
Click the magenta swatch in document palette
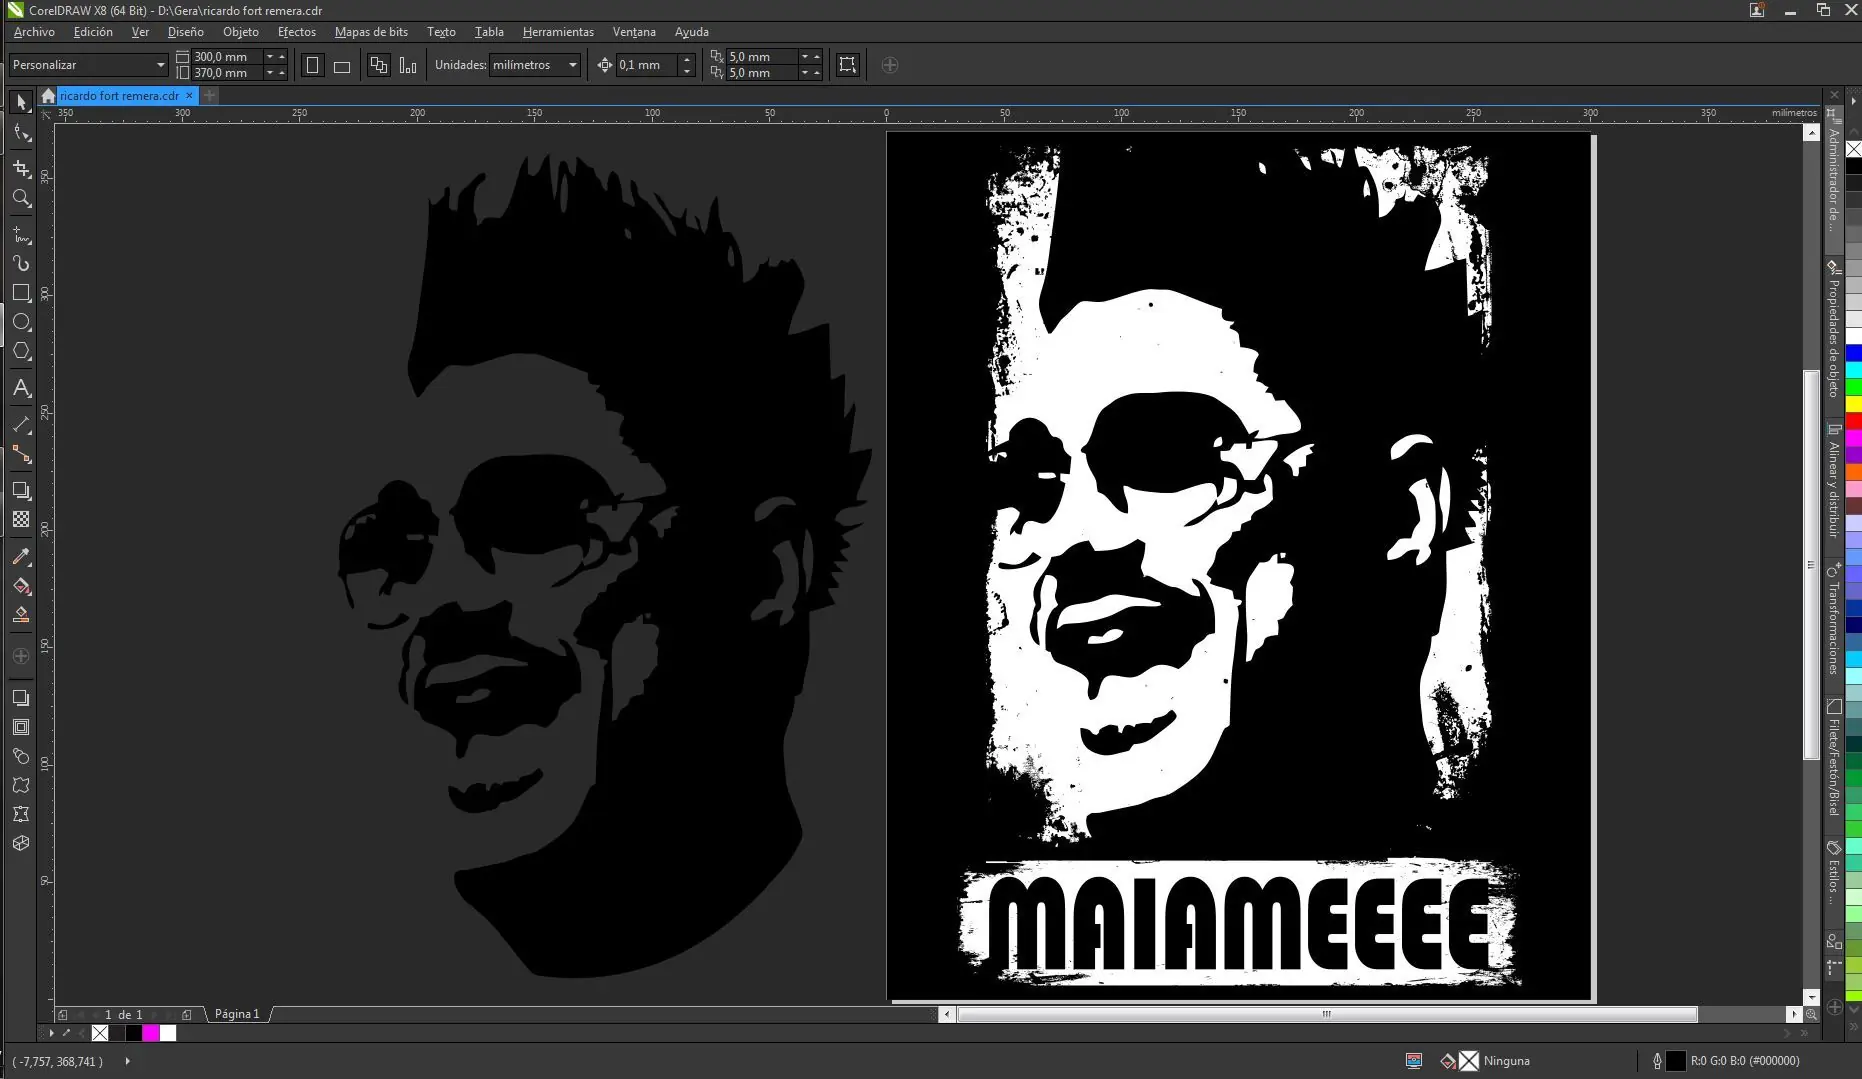click(x=151, y=1033)
